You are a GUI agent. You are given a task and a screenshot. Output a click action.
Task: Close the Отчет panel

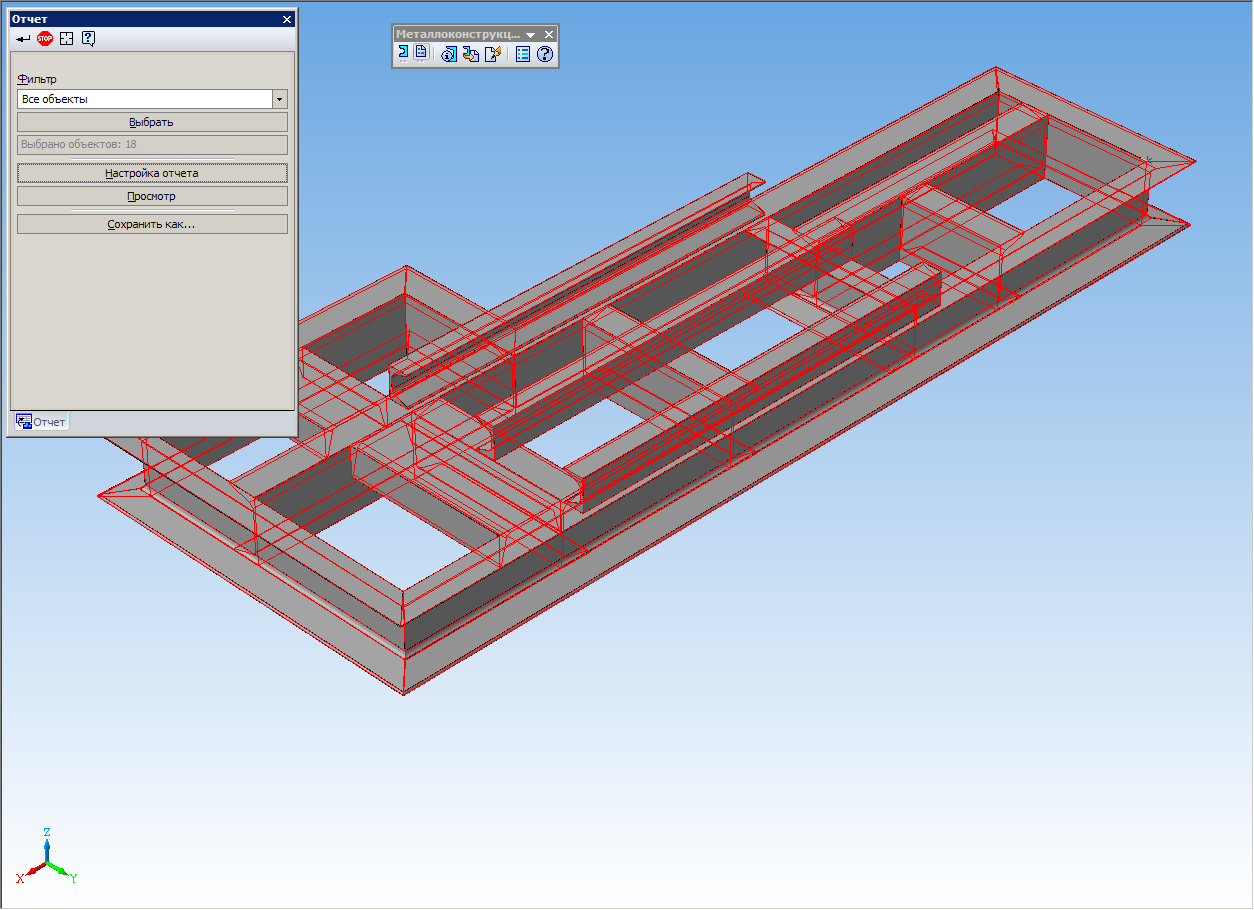point(287,19)
